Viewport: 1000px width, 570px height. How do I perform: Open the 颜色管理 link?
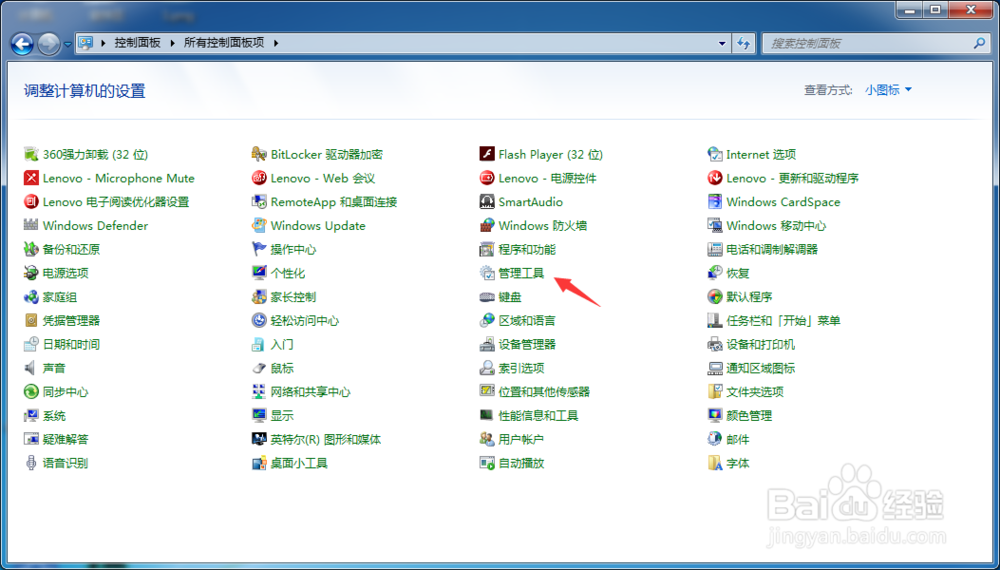tap(749, 416)
